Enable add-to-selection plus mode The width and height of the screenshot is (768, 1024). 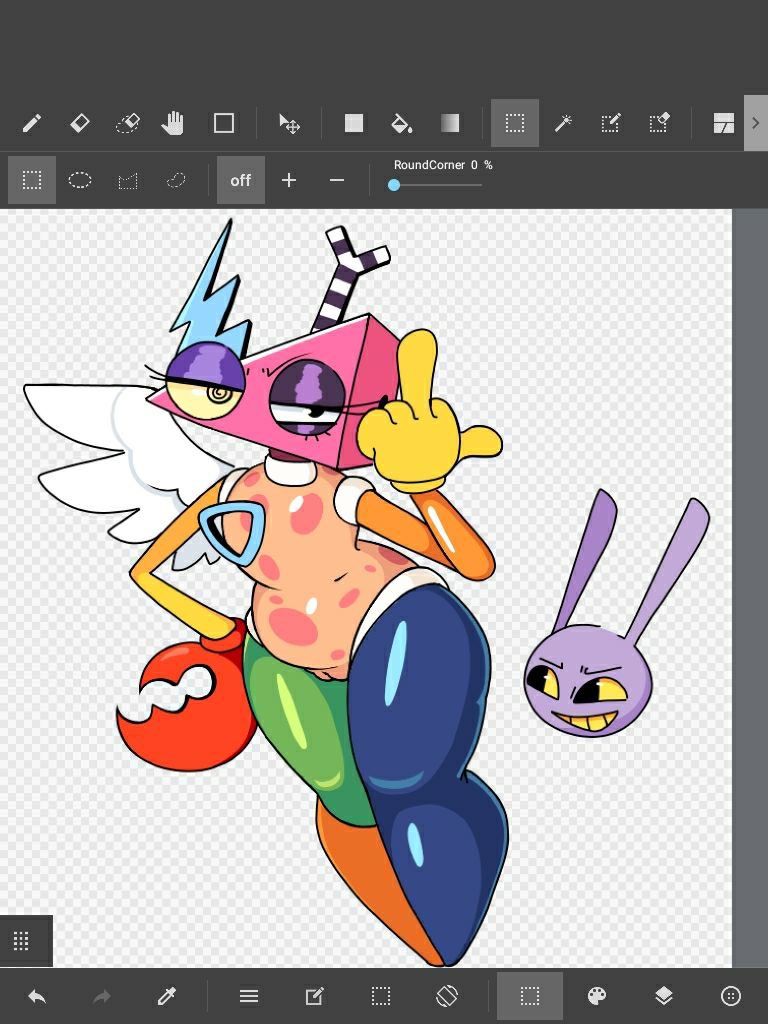click(289, 180)
